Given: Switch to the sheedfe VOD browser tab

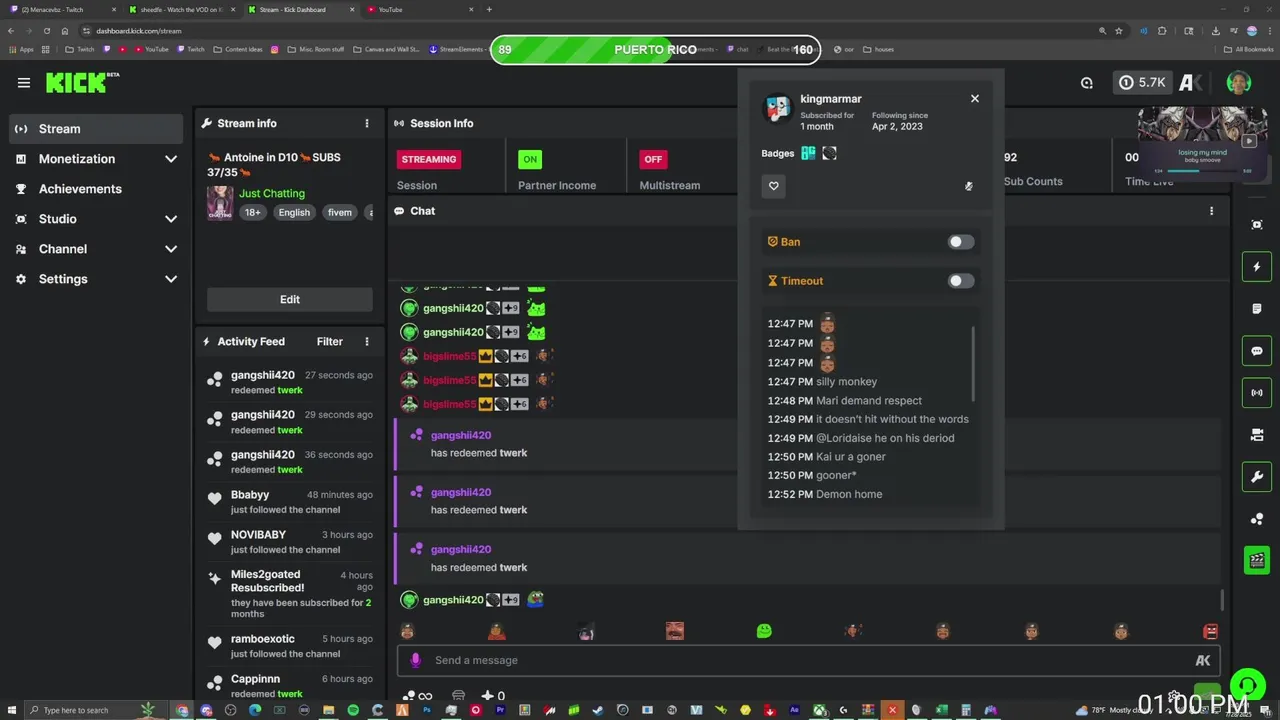Looking at the screenshot, I should click(182, 9).
